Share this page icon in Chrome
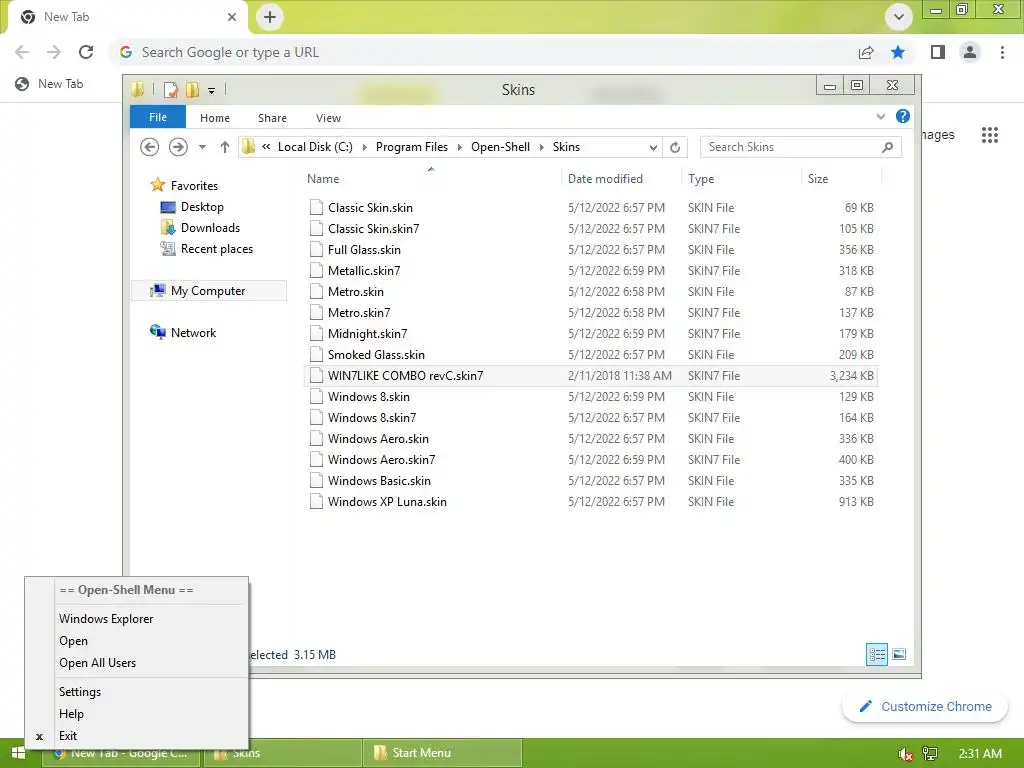Viewport: 1024px width, 768px height. [866, 52]
